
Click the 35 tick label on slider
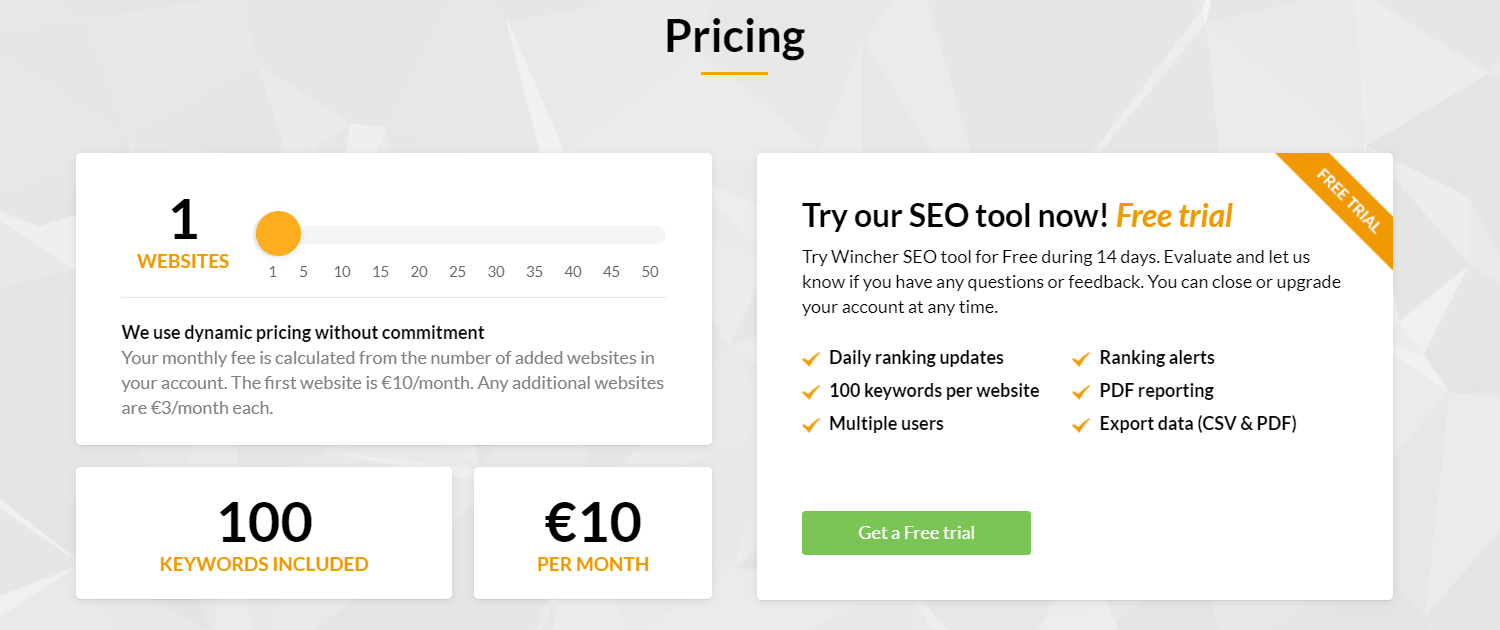534,271
